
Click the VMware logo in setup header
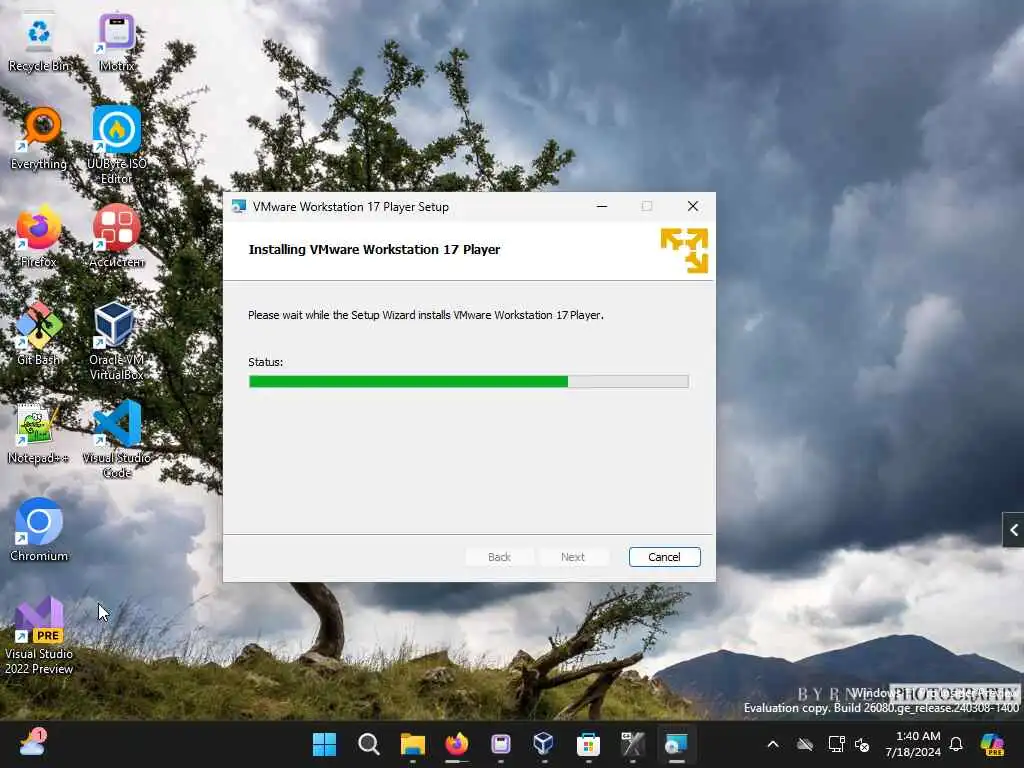[x=684, y=250]
